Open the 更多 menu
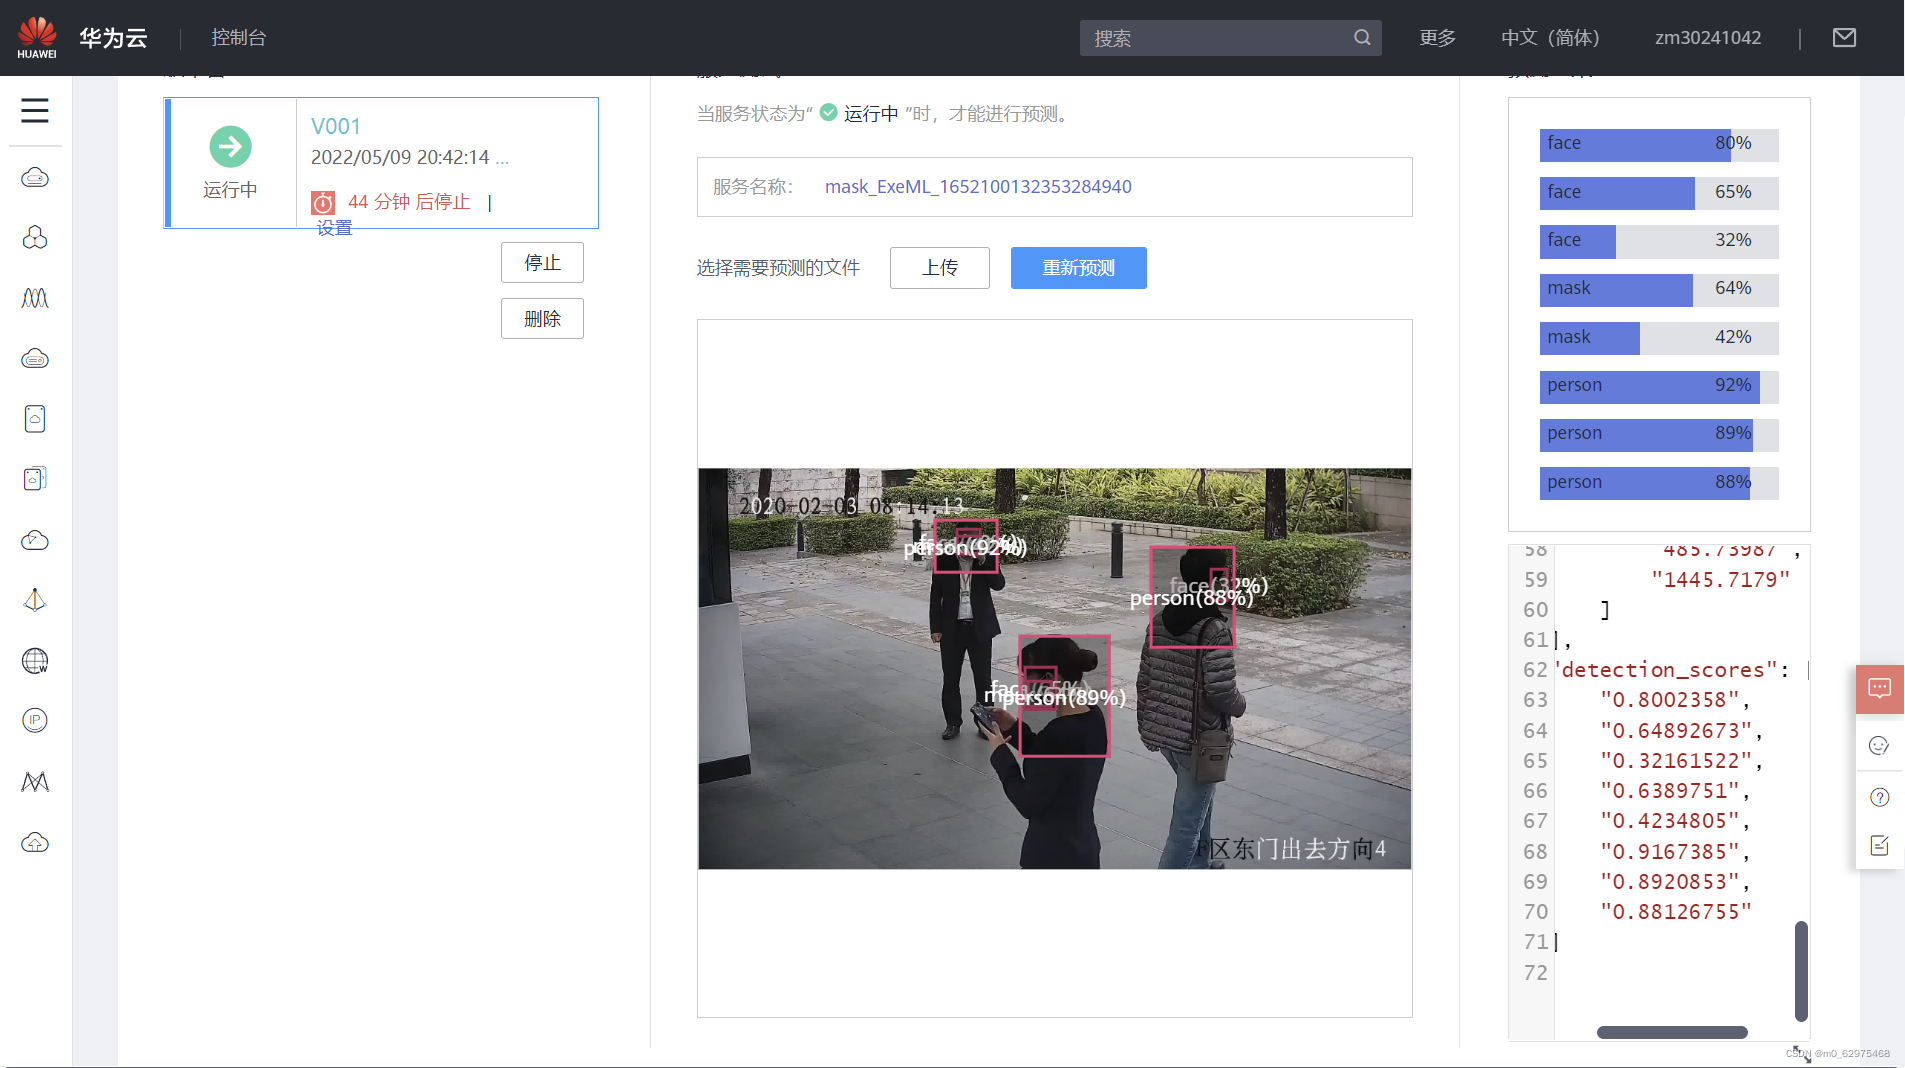1905x1068 pixels. [1437, 38]
